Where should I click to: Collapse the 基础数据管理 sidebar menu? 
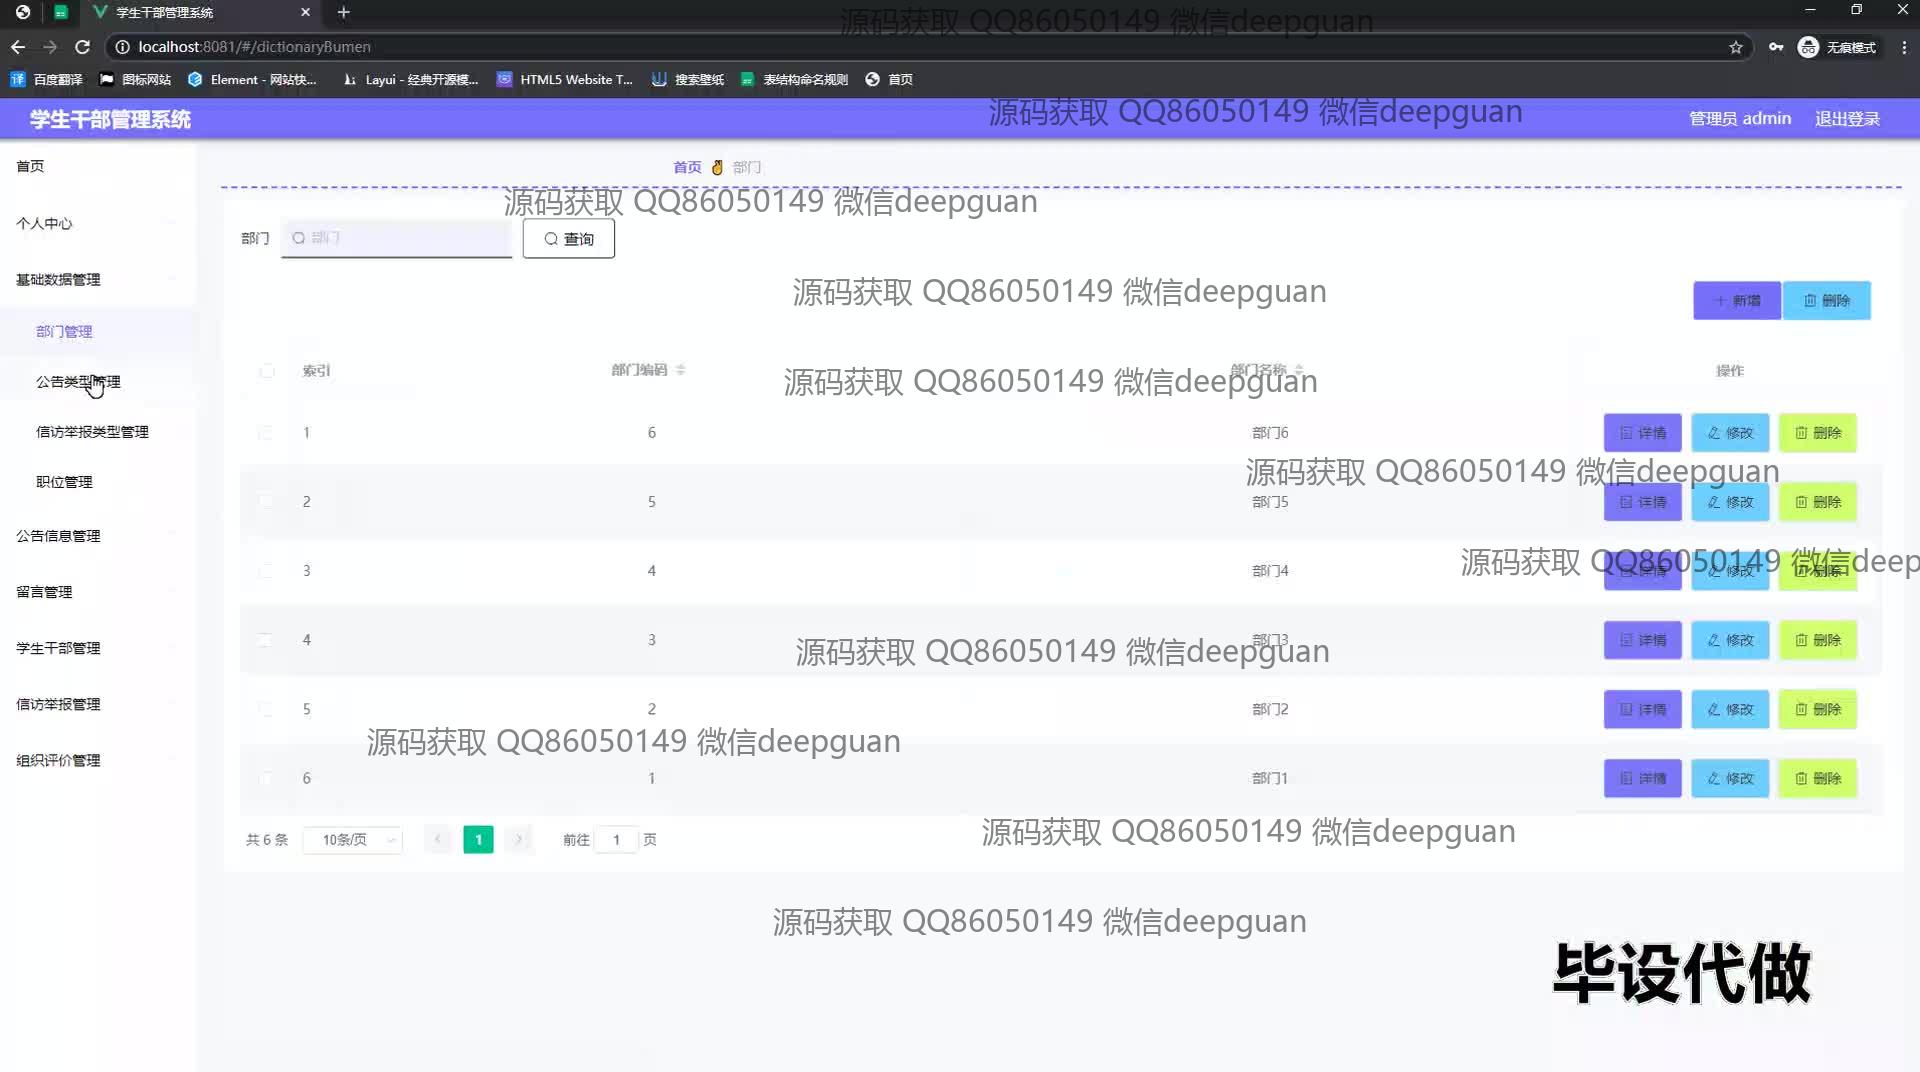[58, 280]
